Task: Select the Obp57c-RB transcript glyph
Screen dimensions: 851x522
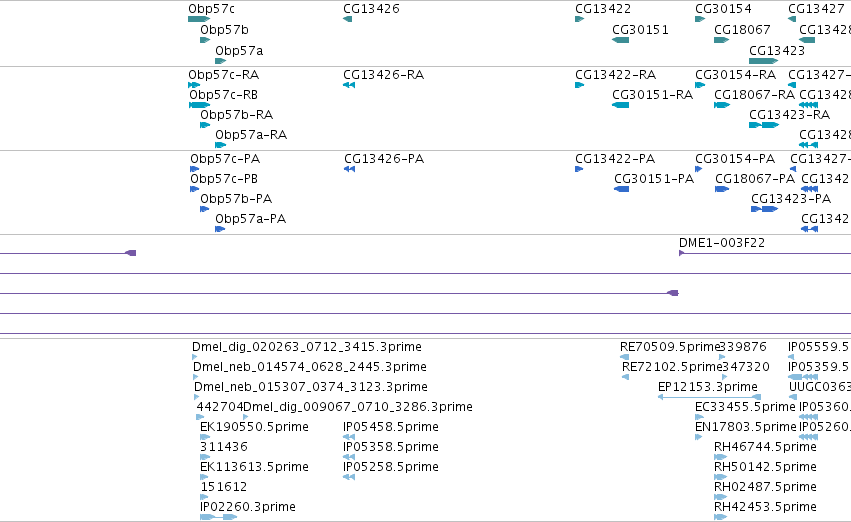Action: [x=199, y=105]
